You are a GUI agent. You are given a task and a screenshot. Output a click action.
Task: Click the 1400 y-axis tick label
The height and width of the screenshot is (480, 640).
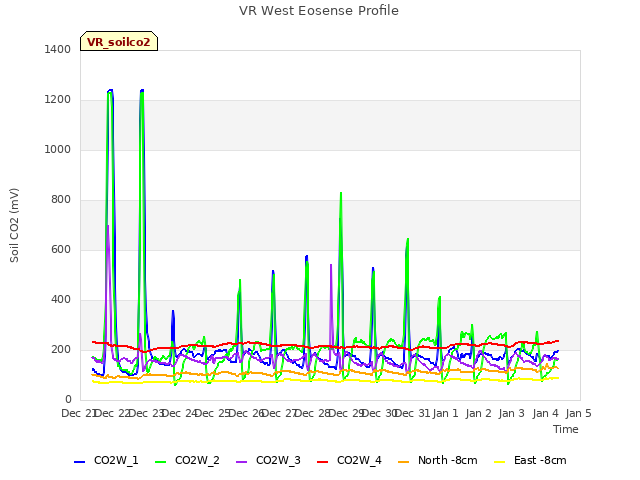point(58,49)
